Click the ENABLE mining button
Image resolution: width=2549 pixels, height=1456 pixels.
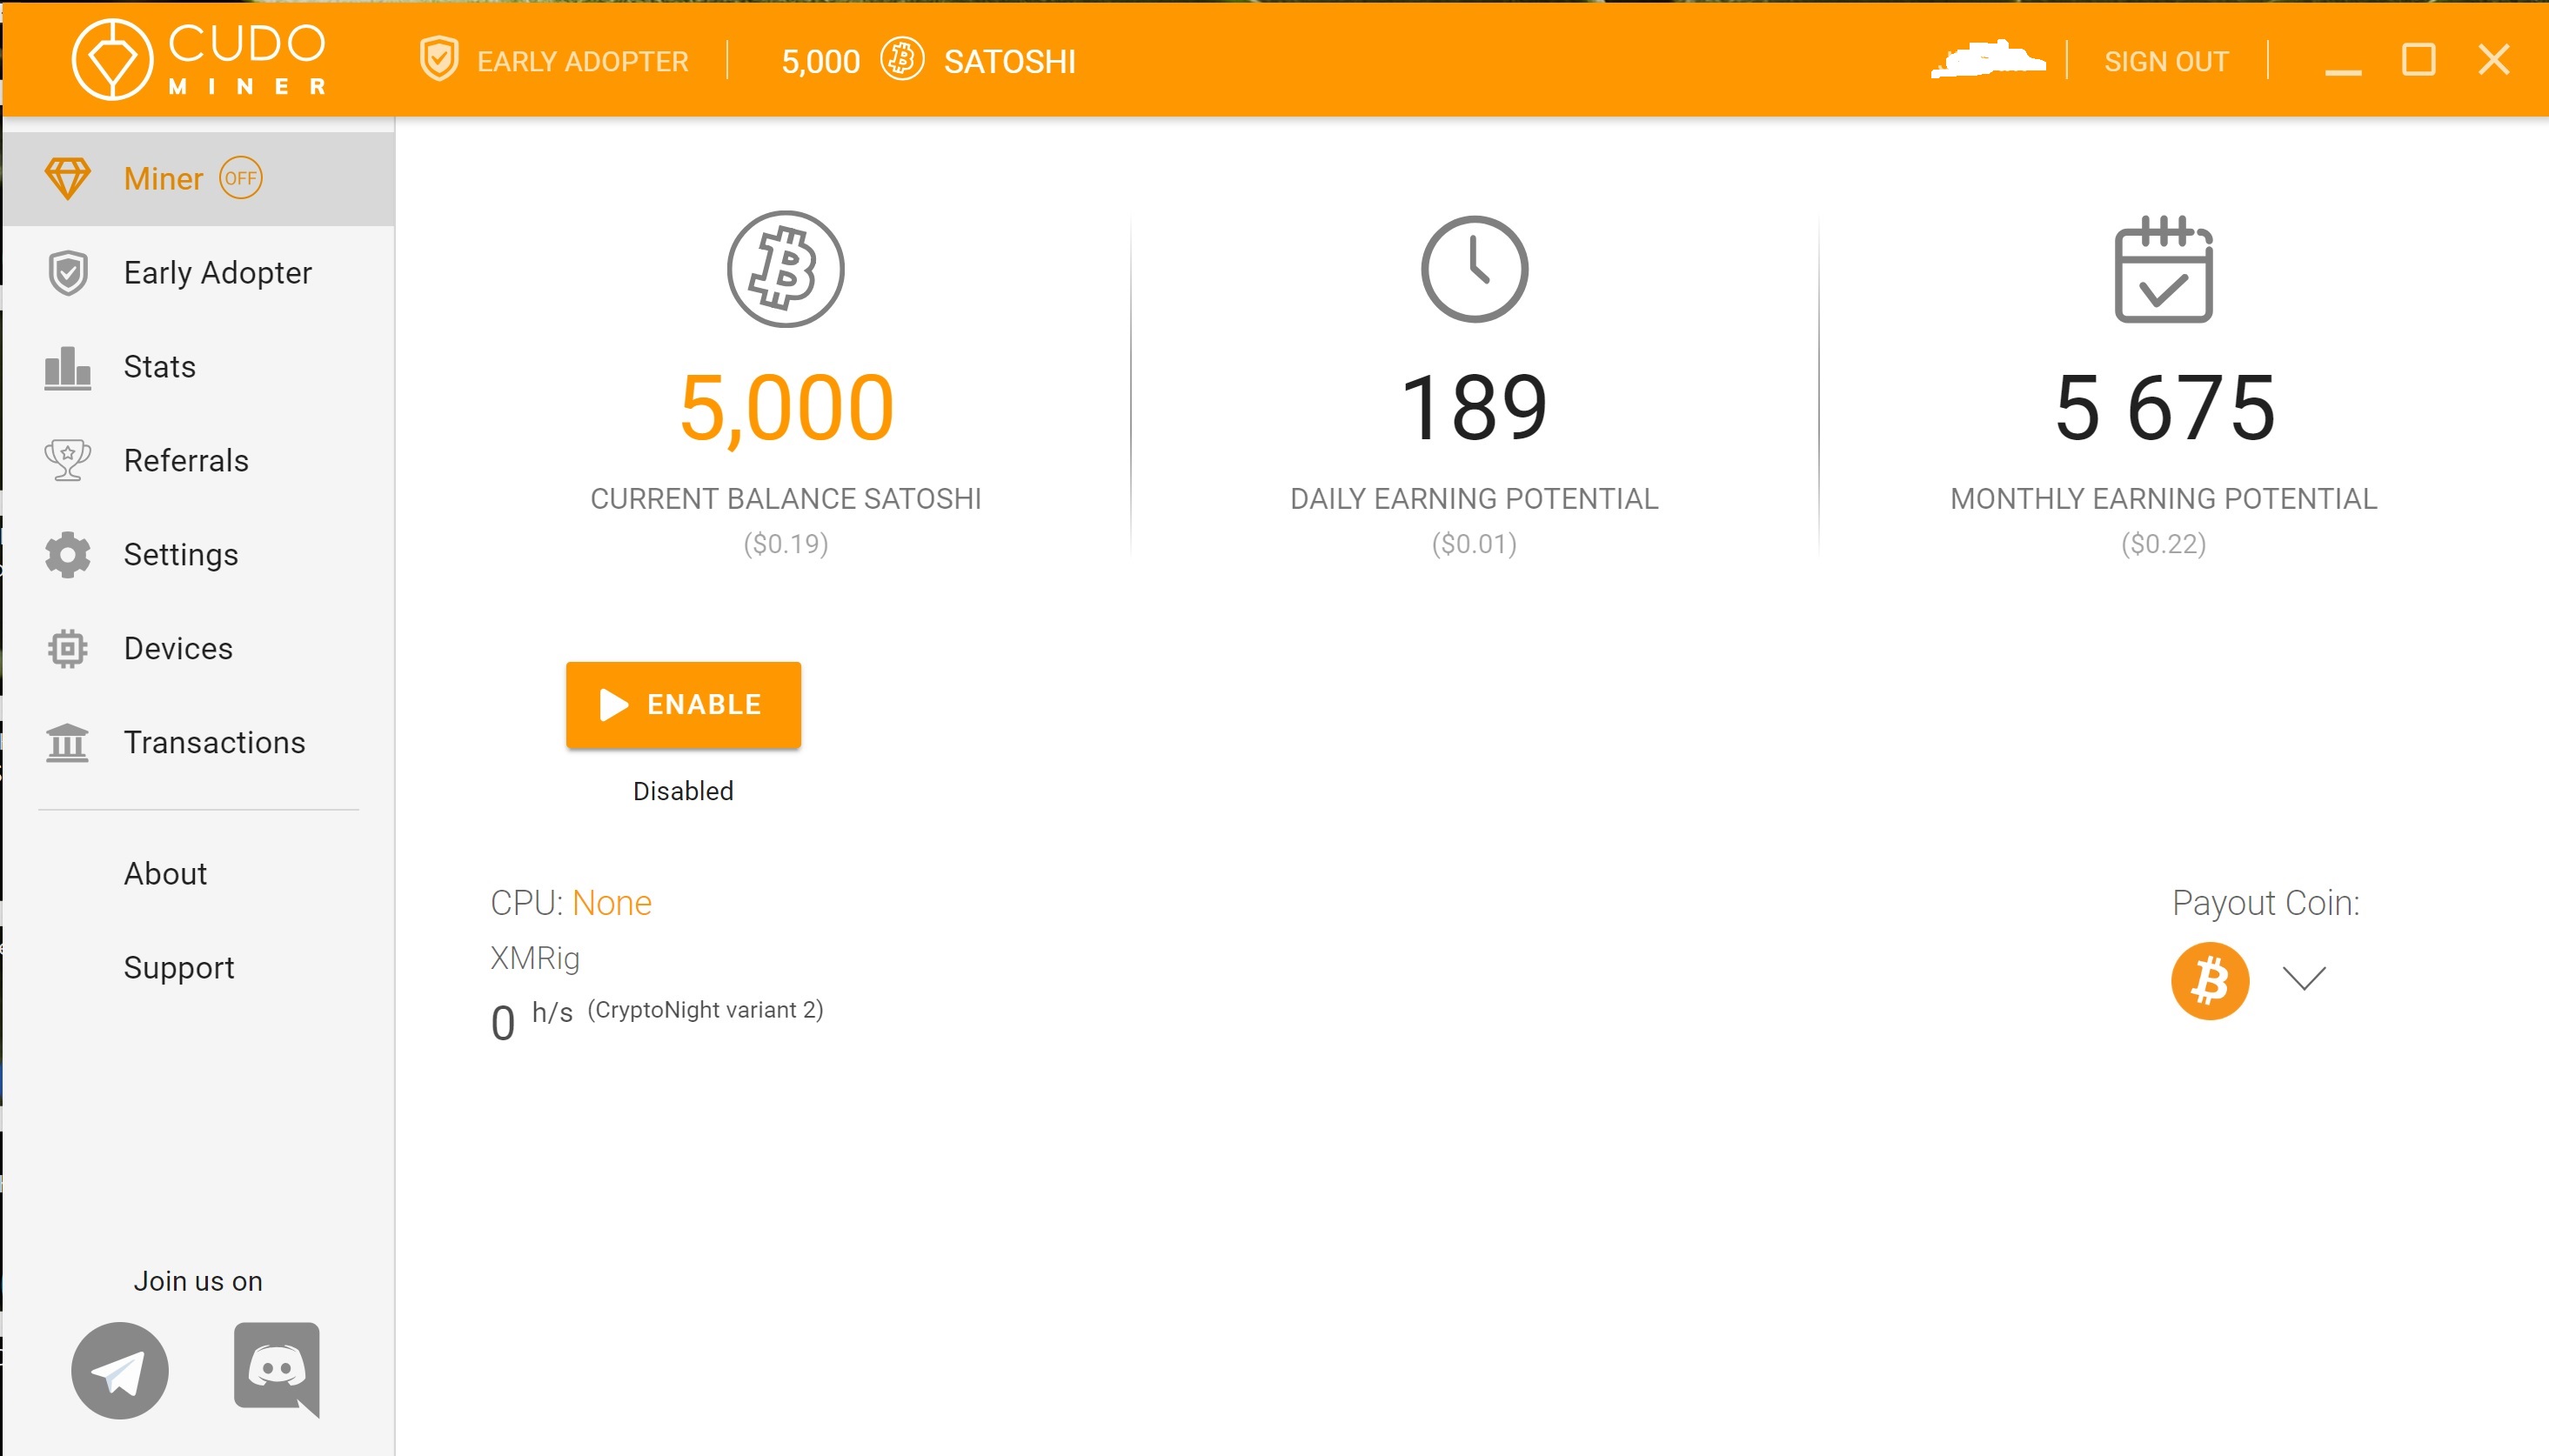point(683,705)
